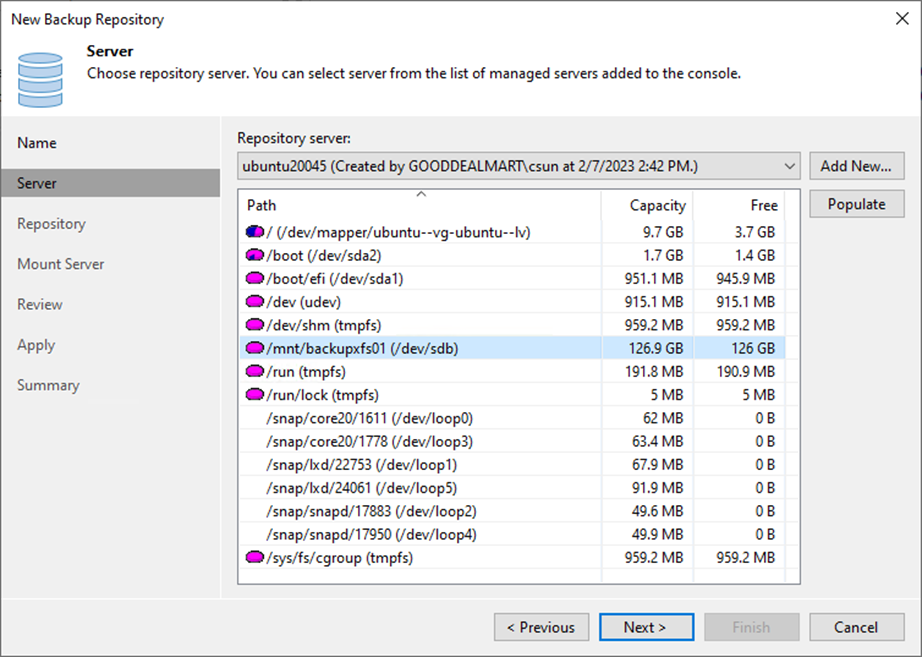
Task: Click the disk icon for /dev (udev)
Action: 255,301
